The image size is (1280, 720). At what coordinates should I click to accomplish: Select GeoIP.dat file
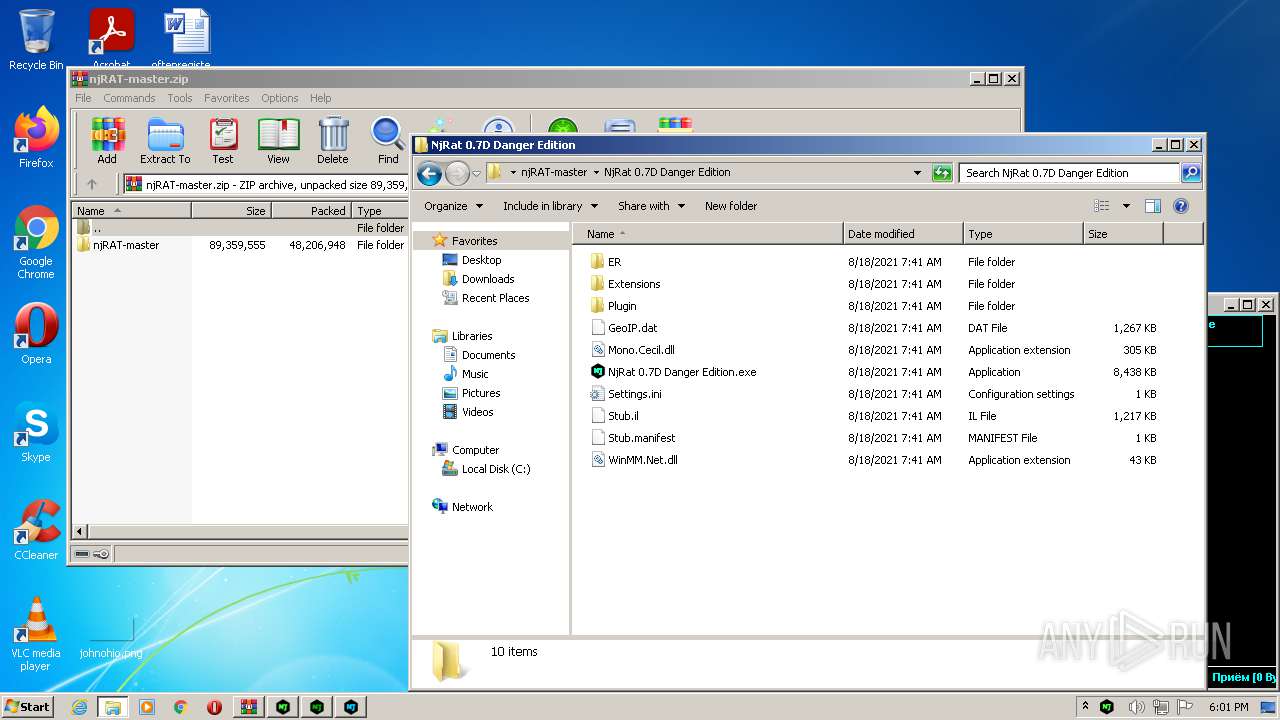624,328
